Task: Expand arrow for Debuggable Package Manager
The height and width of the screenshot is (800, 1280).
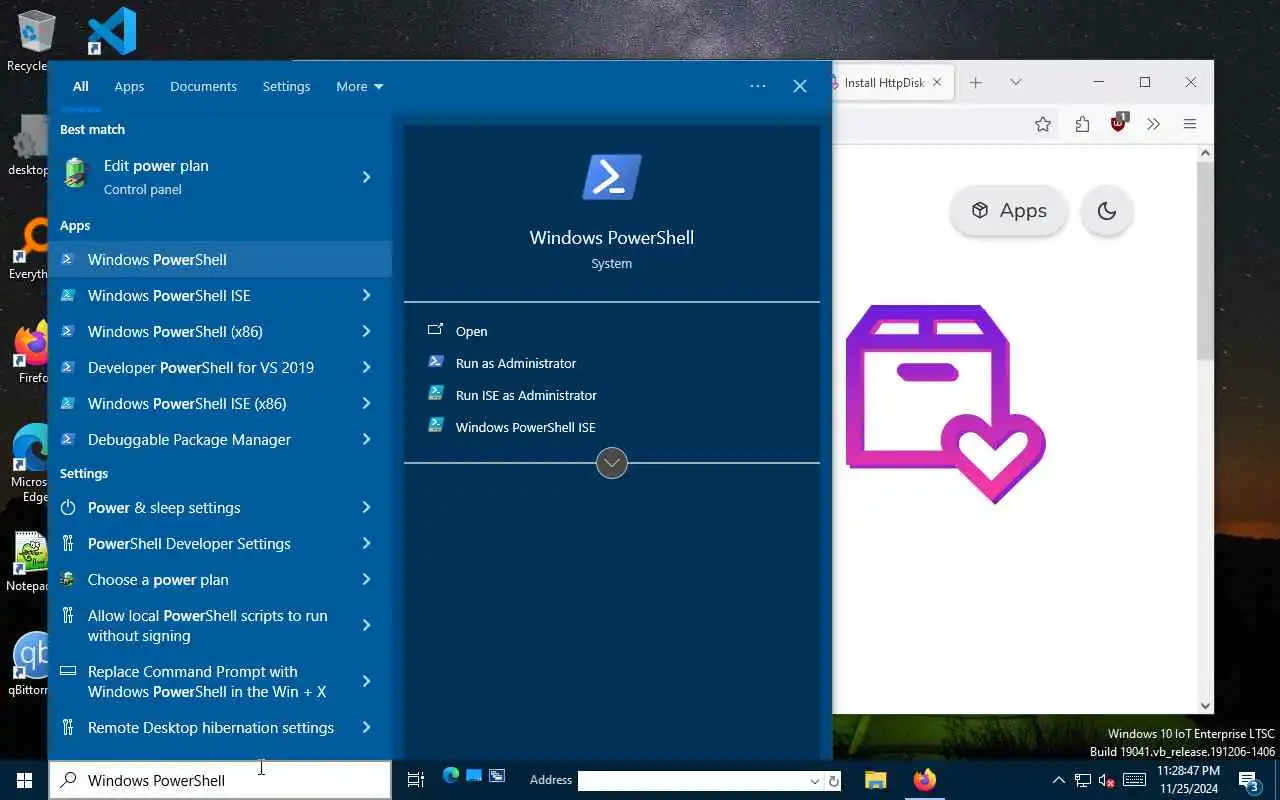Action: (366, 439)
